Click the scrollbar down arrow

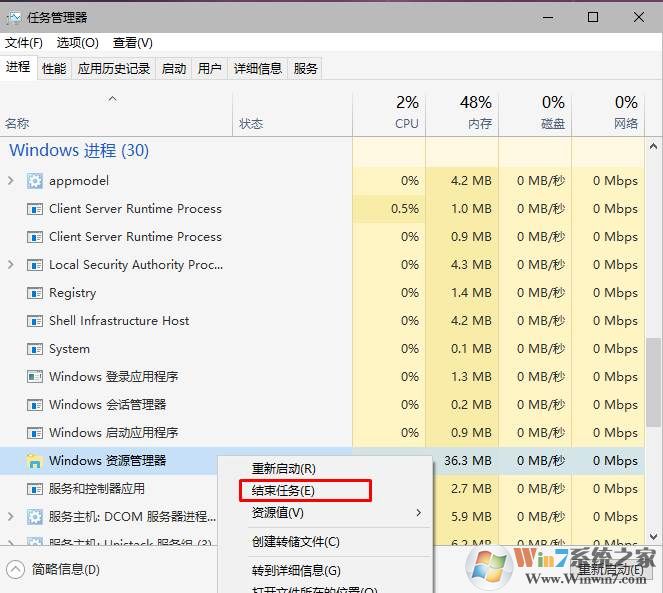[x=653, y=537]
